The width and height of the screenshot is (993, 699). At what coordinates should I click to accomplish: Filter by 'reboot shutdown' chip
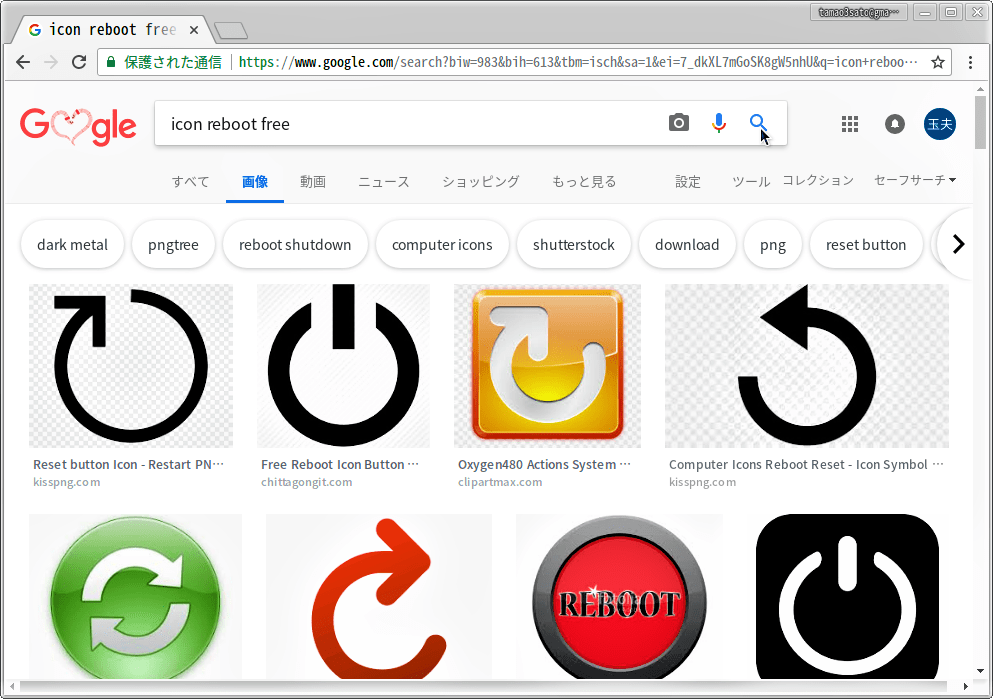(294, 244)
